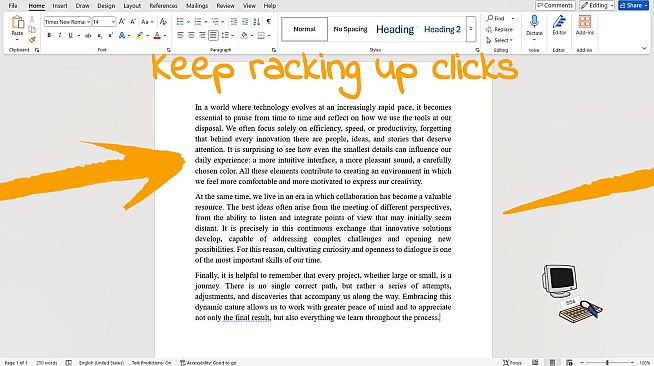The height and width of the screenshot is (366, 654).
Task: Apply red font color
Action: pyautogui.click(x=157, y=35)
